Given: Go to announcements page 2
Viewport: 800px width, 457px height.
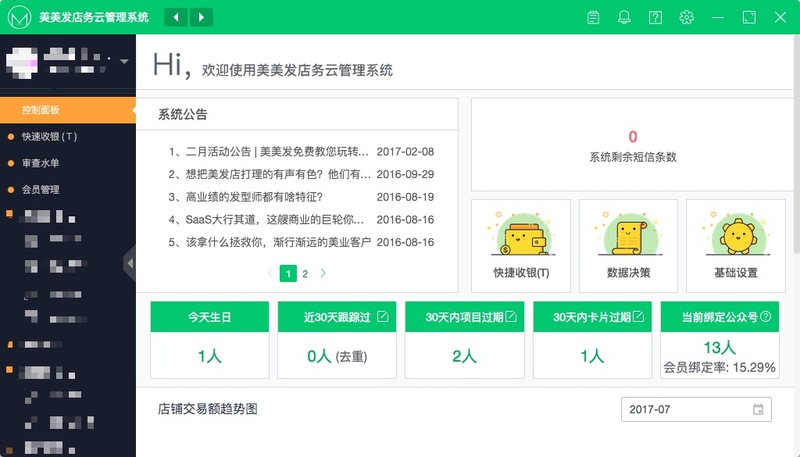Looking at the screenshot, I should [x=305, y=274].
